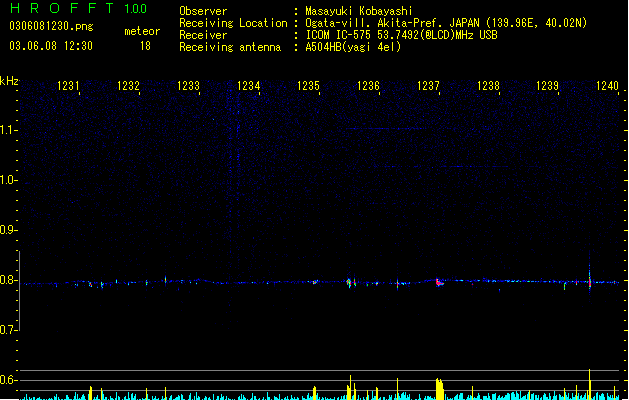Click the 1240 time axis marker

(x=607, y=86)
